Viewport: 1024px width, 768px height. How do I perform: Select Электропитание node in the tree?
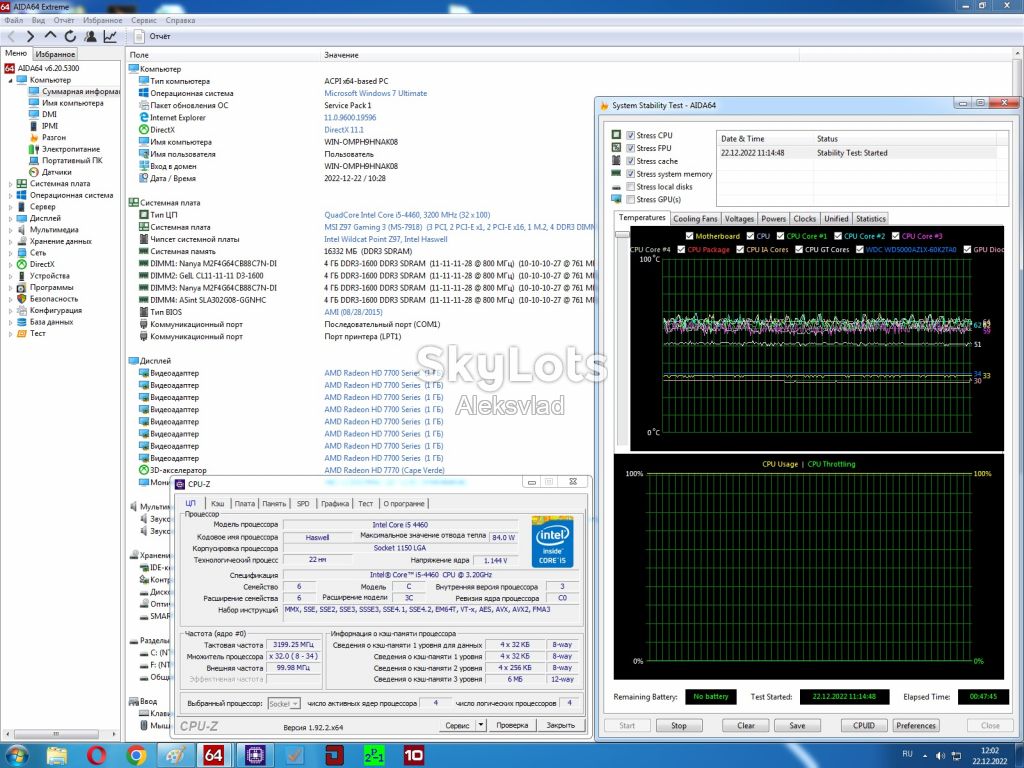[71, 149]
